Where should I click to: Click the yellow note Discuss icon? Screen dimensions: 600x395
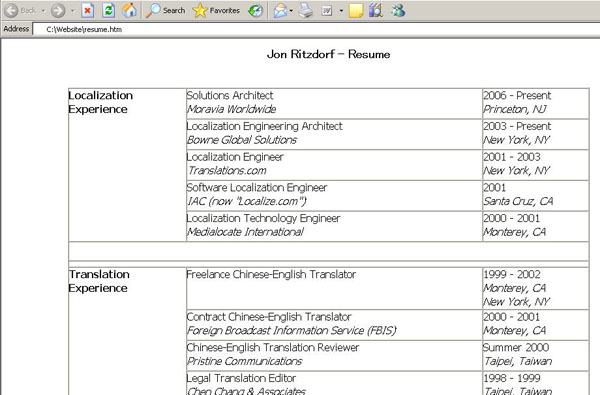pos(356,10)
